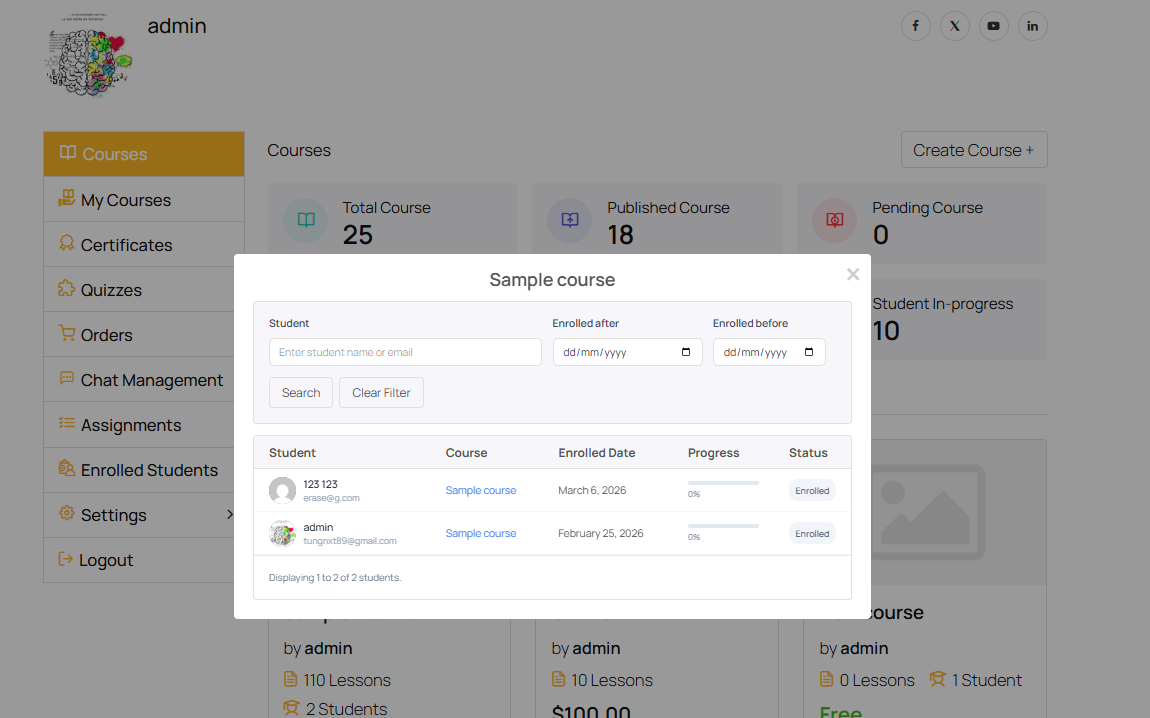The width and height of the screenshot is (1150, 718).
Task: Go to Chat Management in sidebar
Action: point(151,380)
